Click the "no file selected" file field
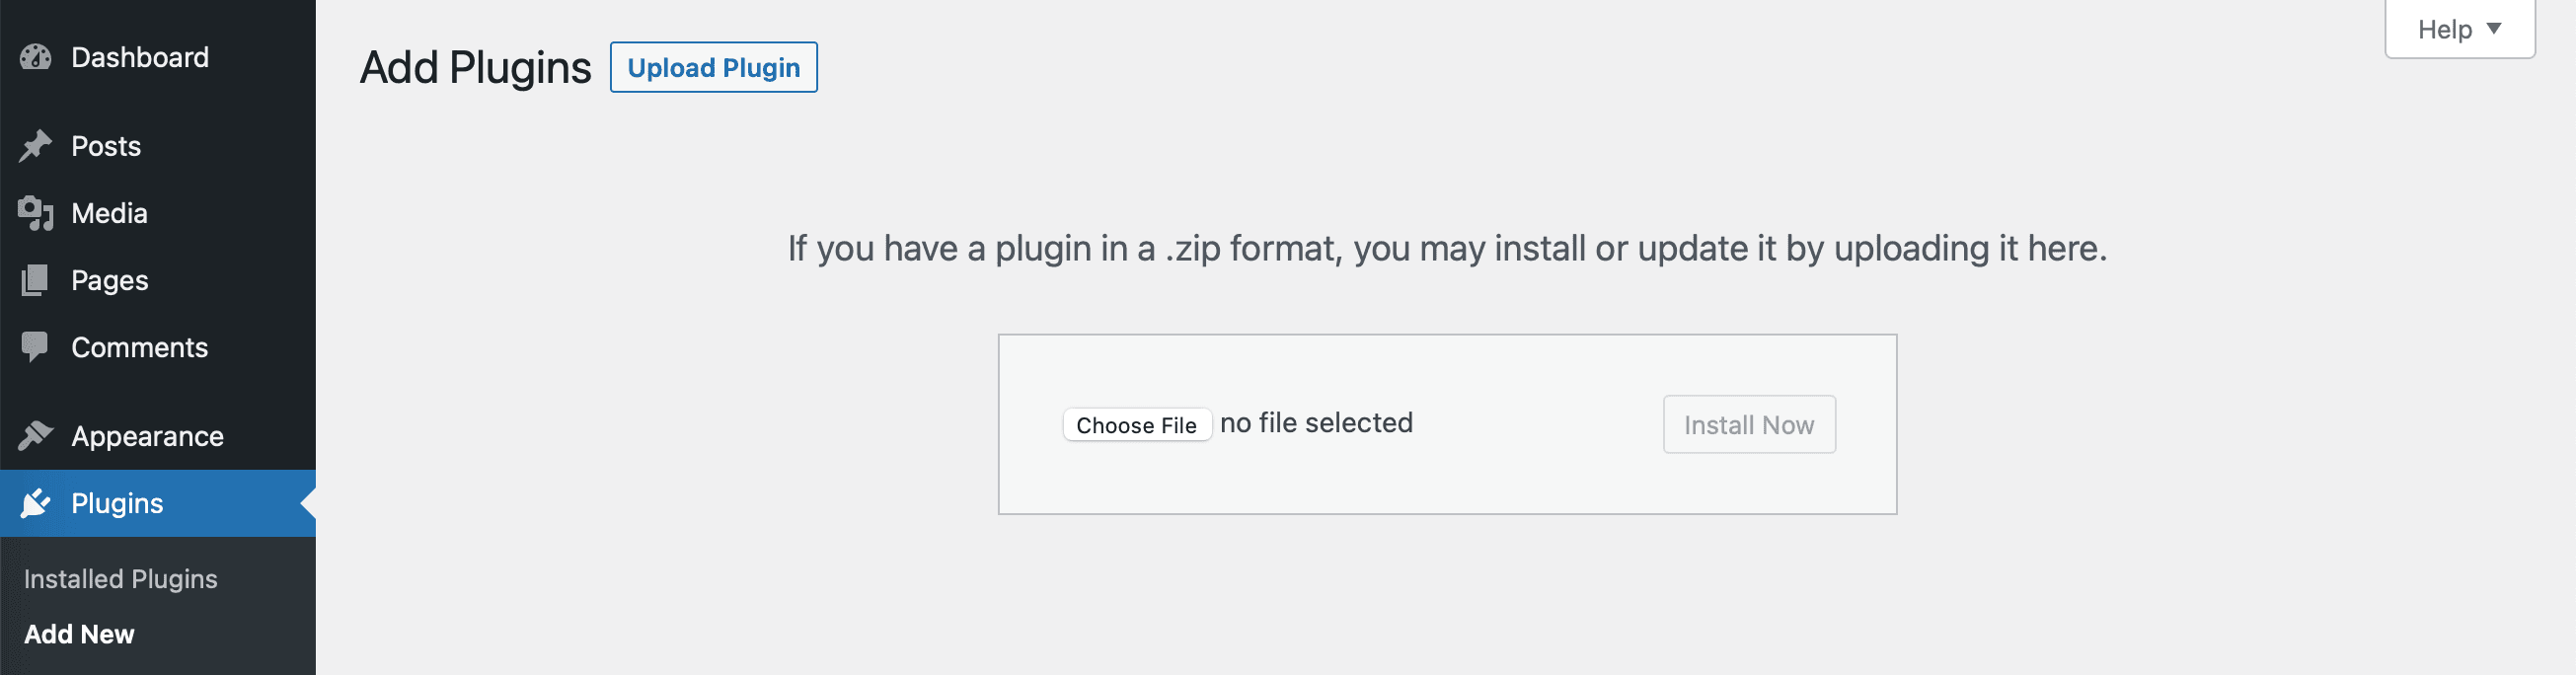Image resolution: width=2576 pixels, height=675 pixels. [x=1316, y=423]
